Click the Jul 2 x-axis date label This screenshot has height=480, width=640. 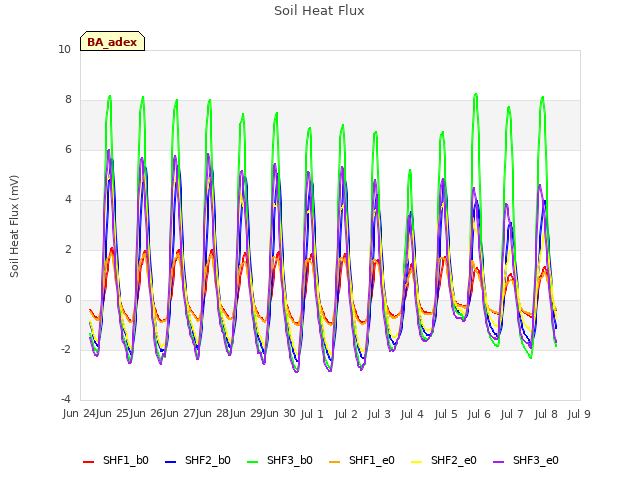(346, 414)
